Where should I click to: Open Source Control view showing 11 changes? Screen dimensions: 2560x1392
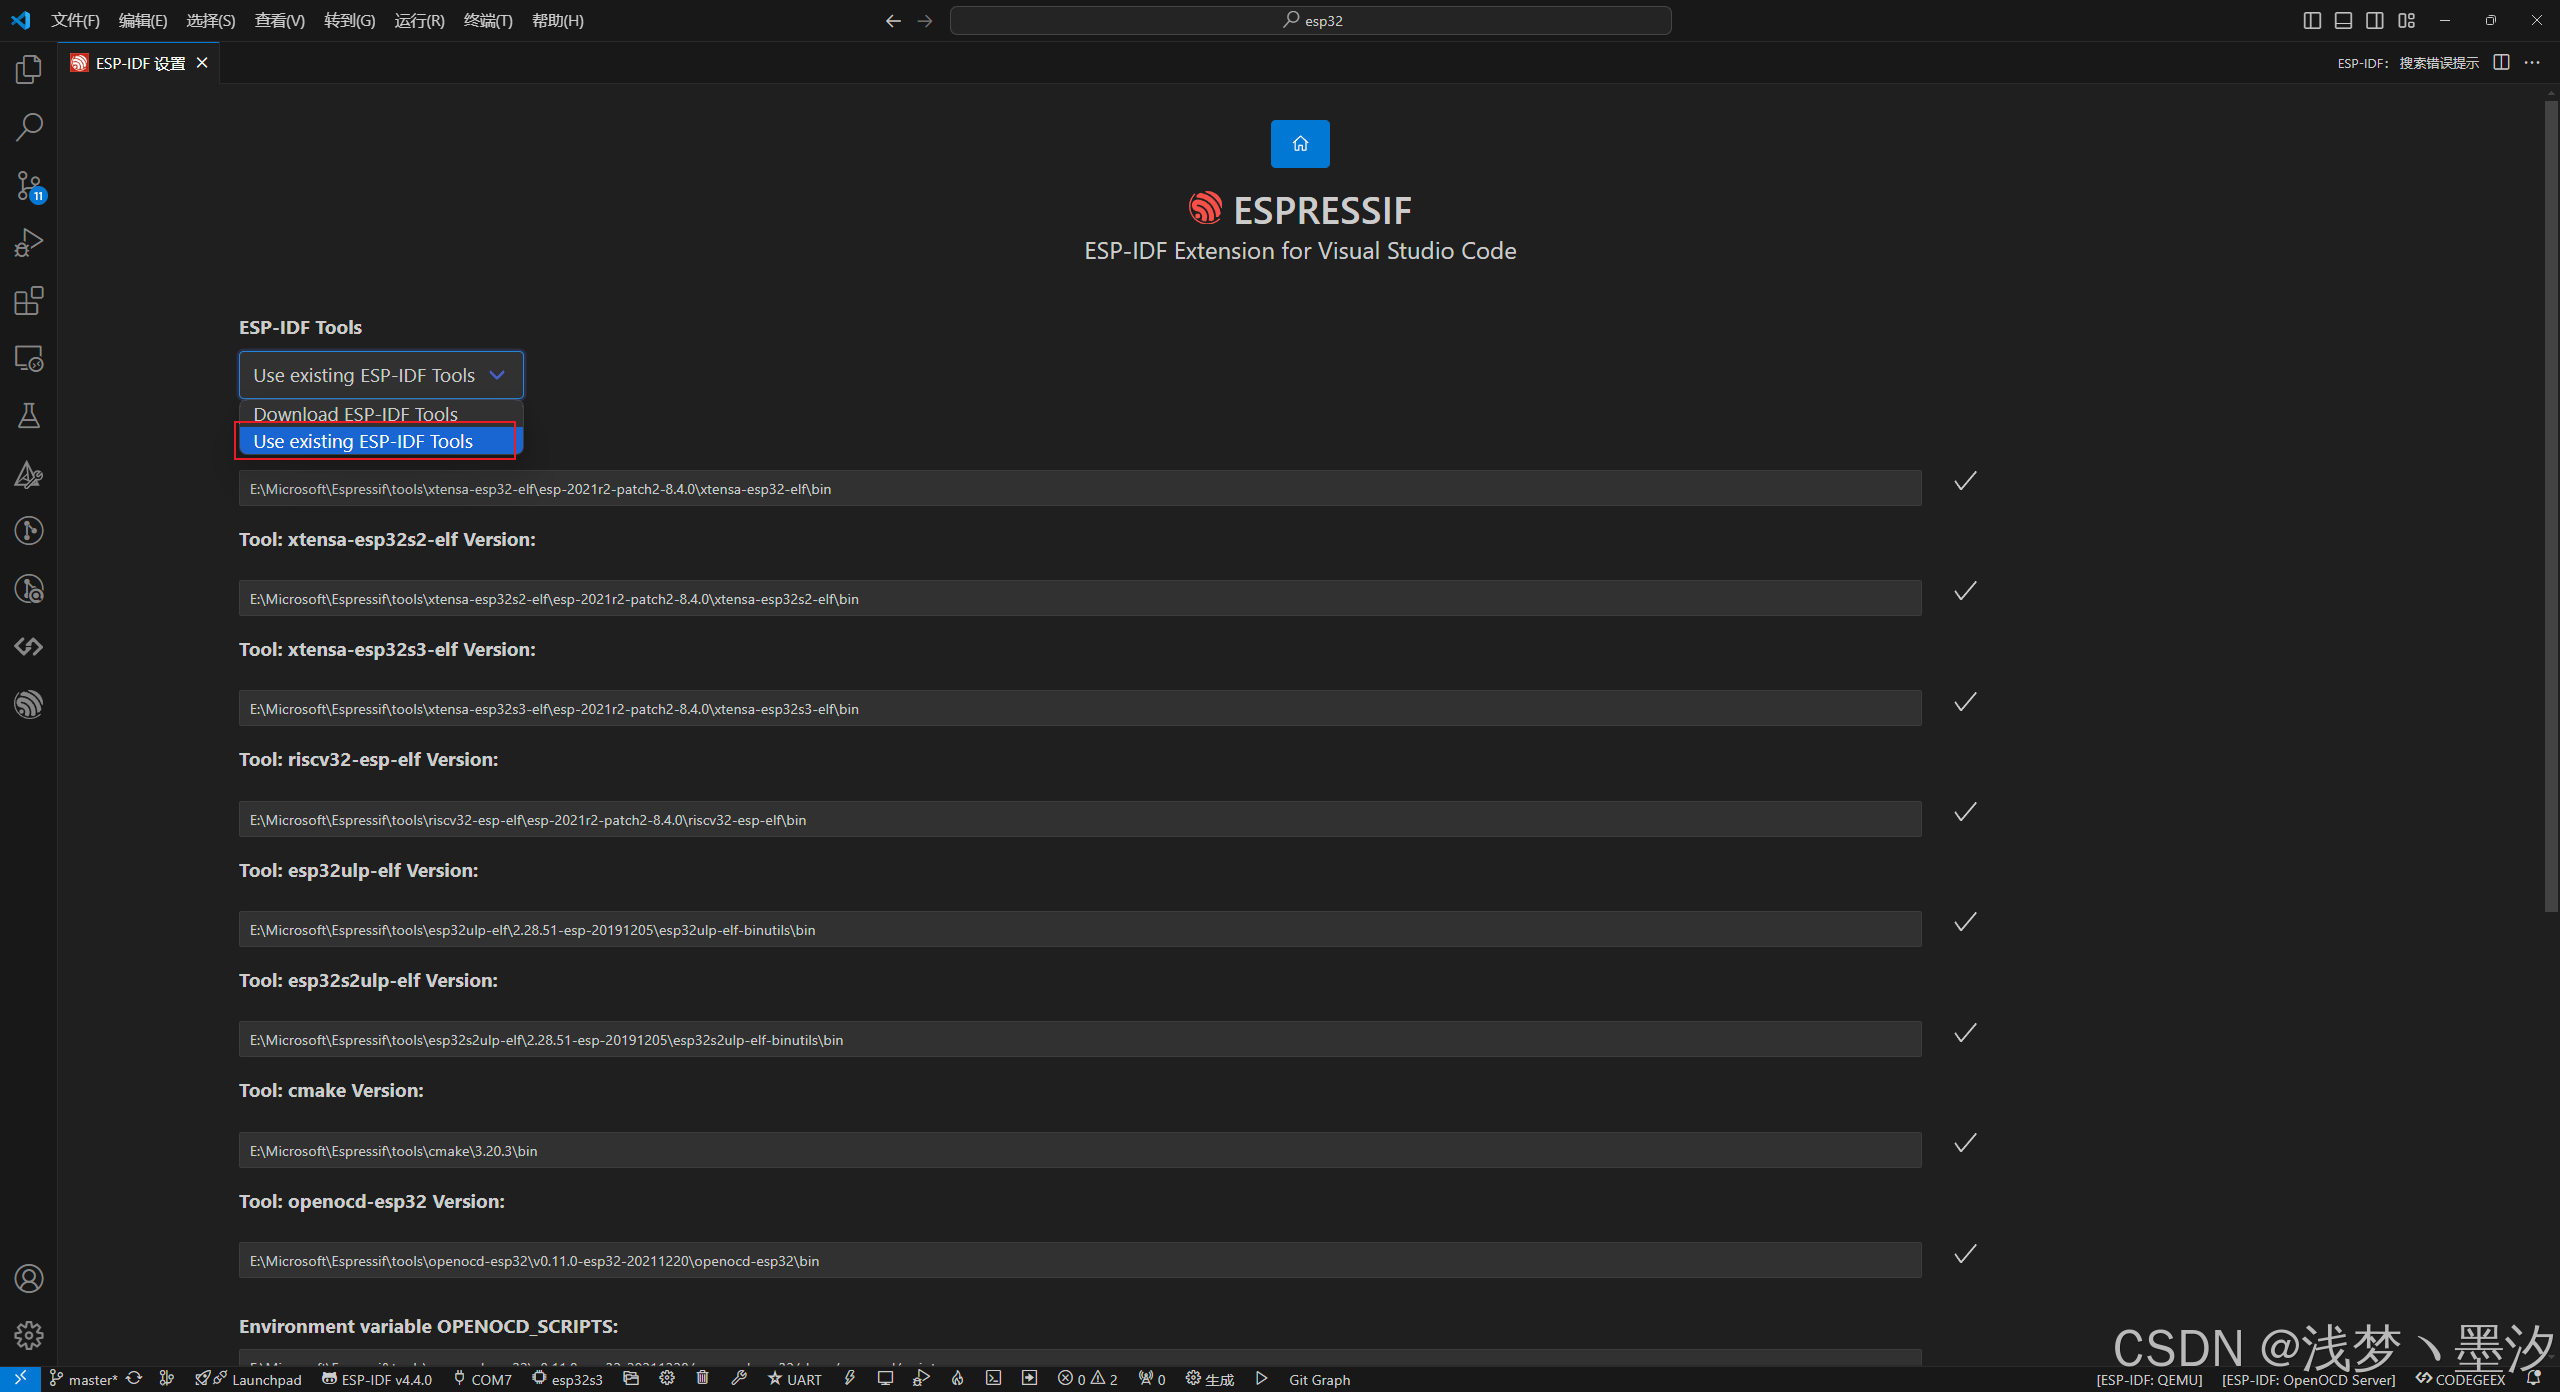click(29, 187)
